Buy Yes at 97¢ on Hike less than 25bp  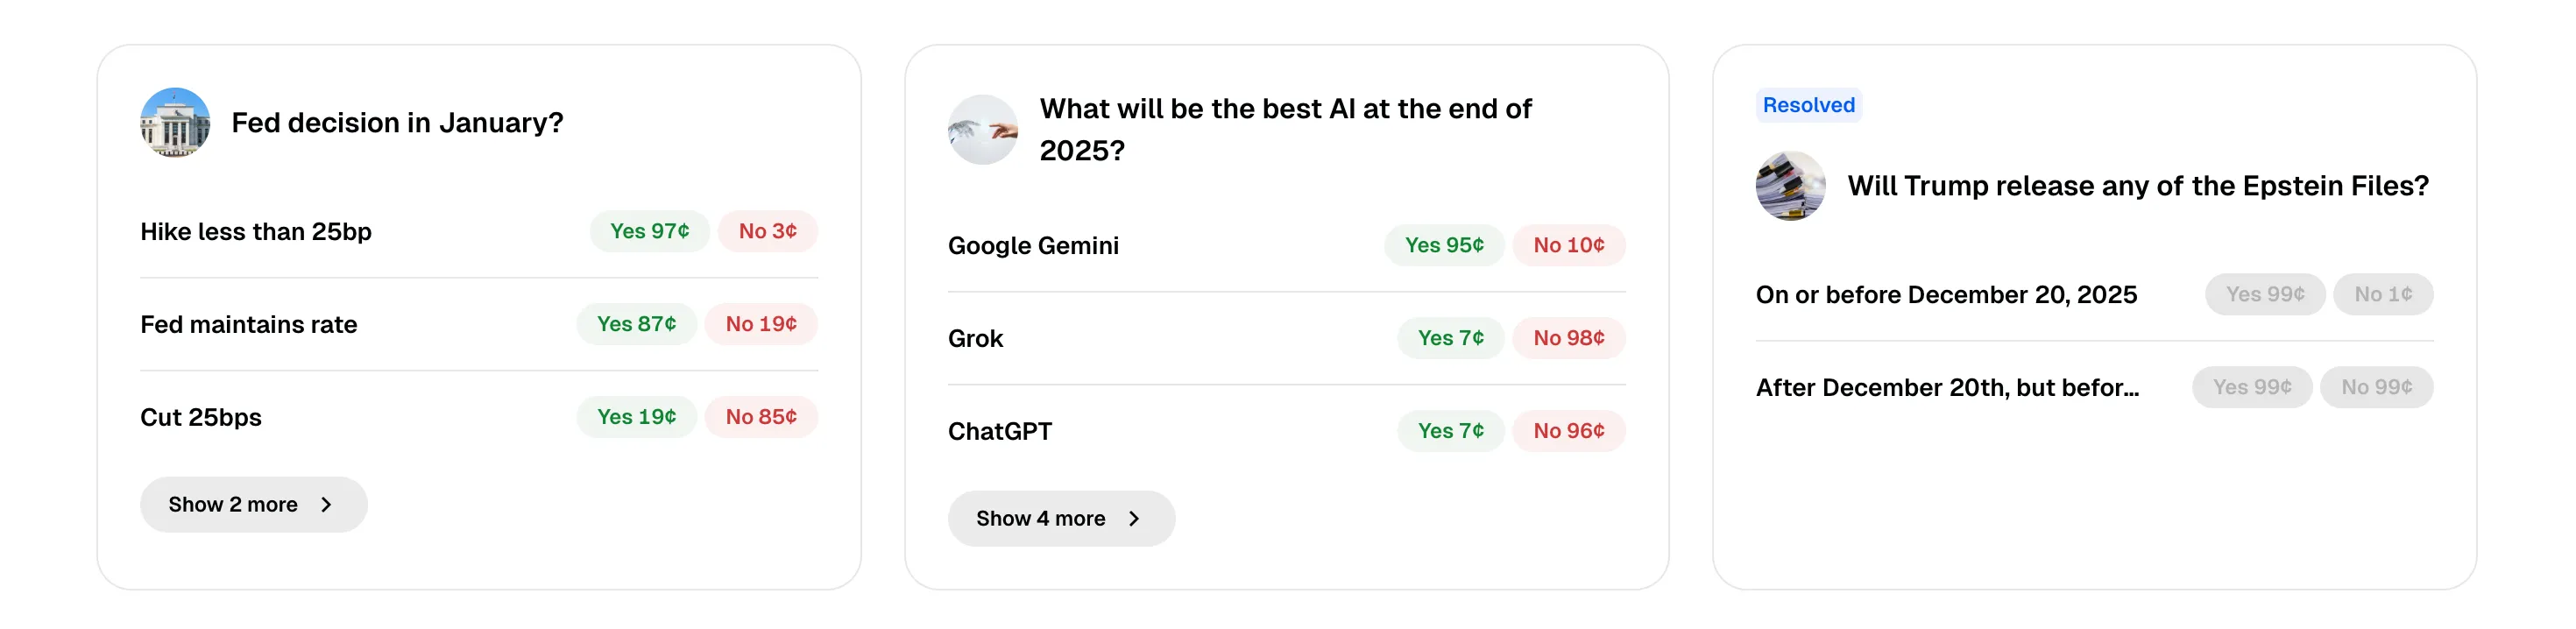[x=649, y=231]
